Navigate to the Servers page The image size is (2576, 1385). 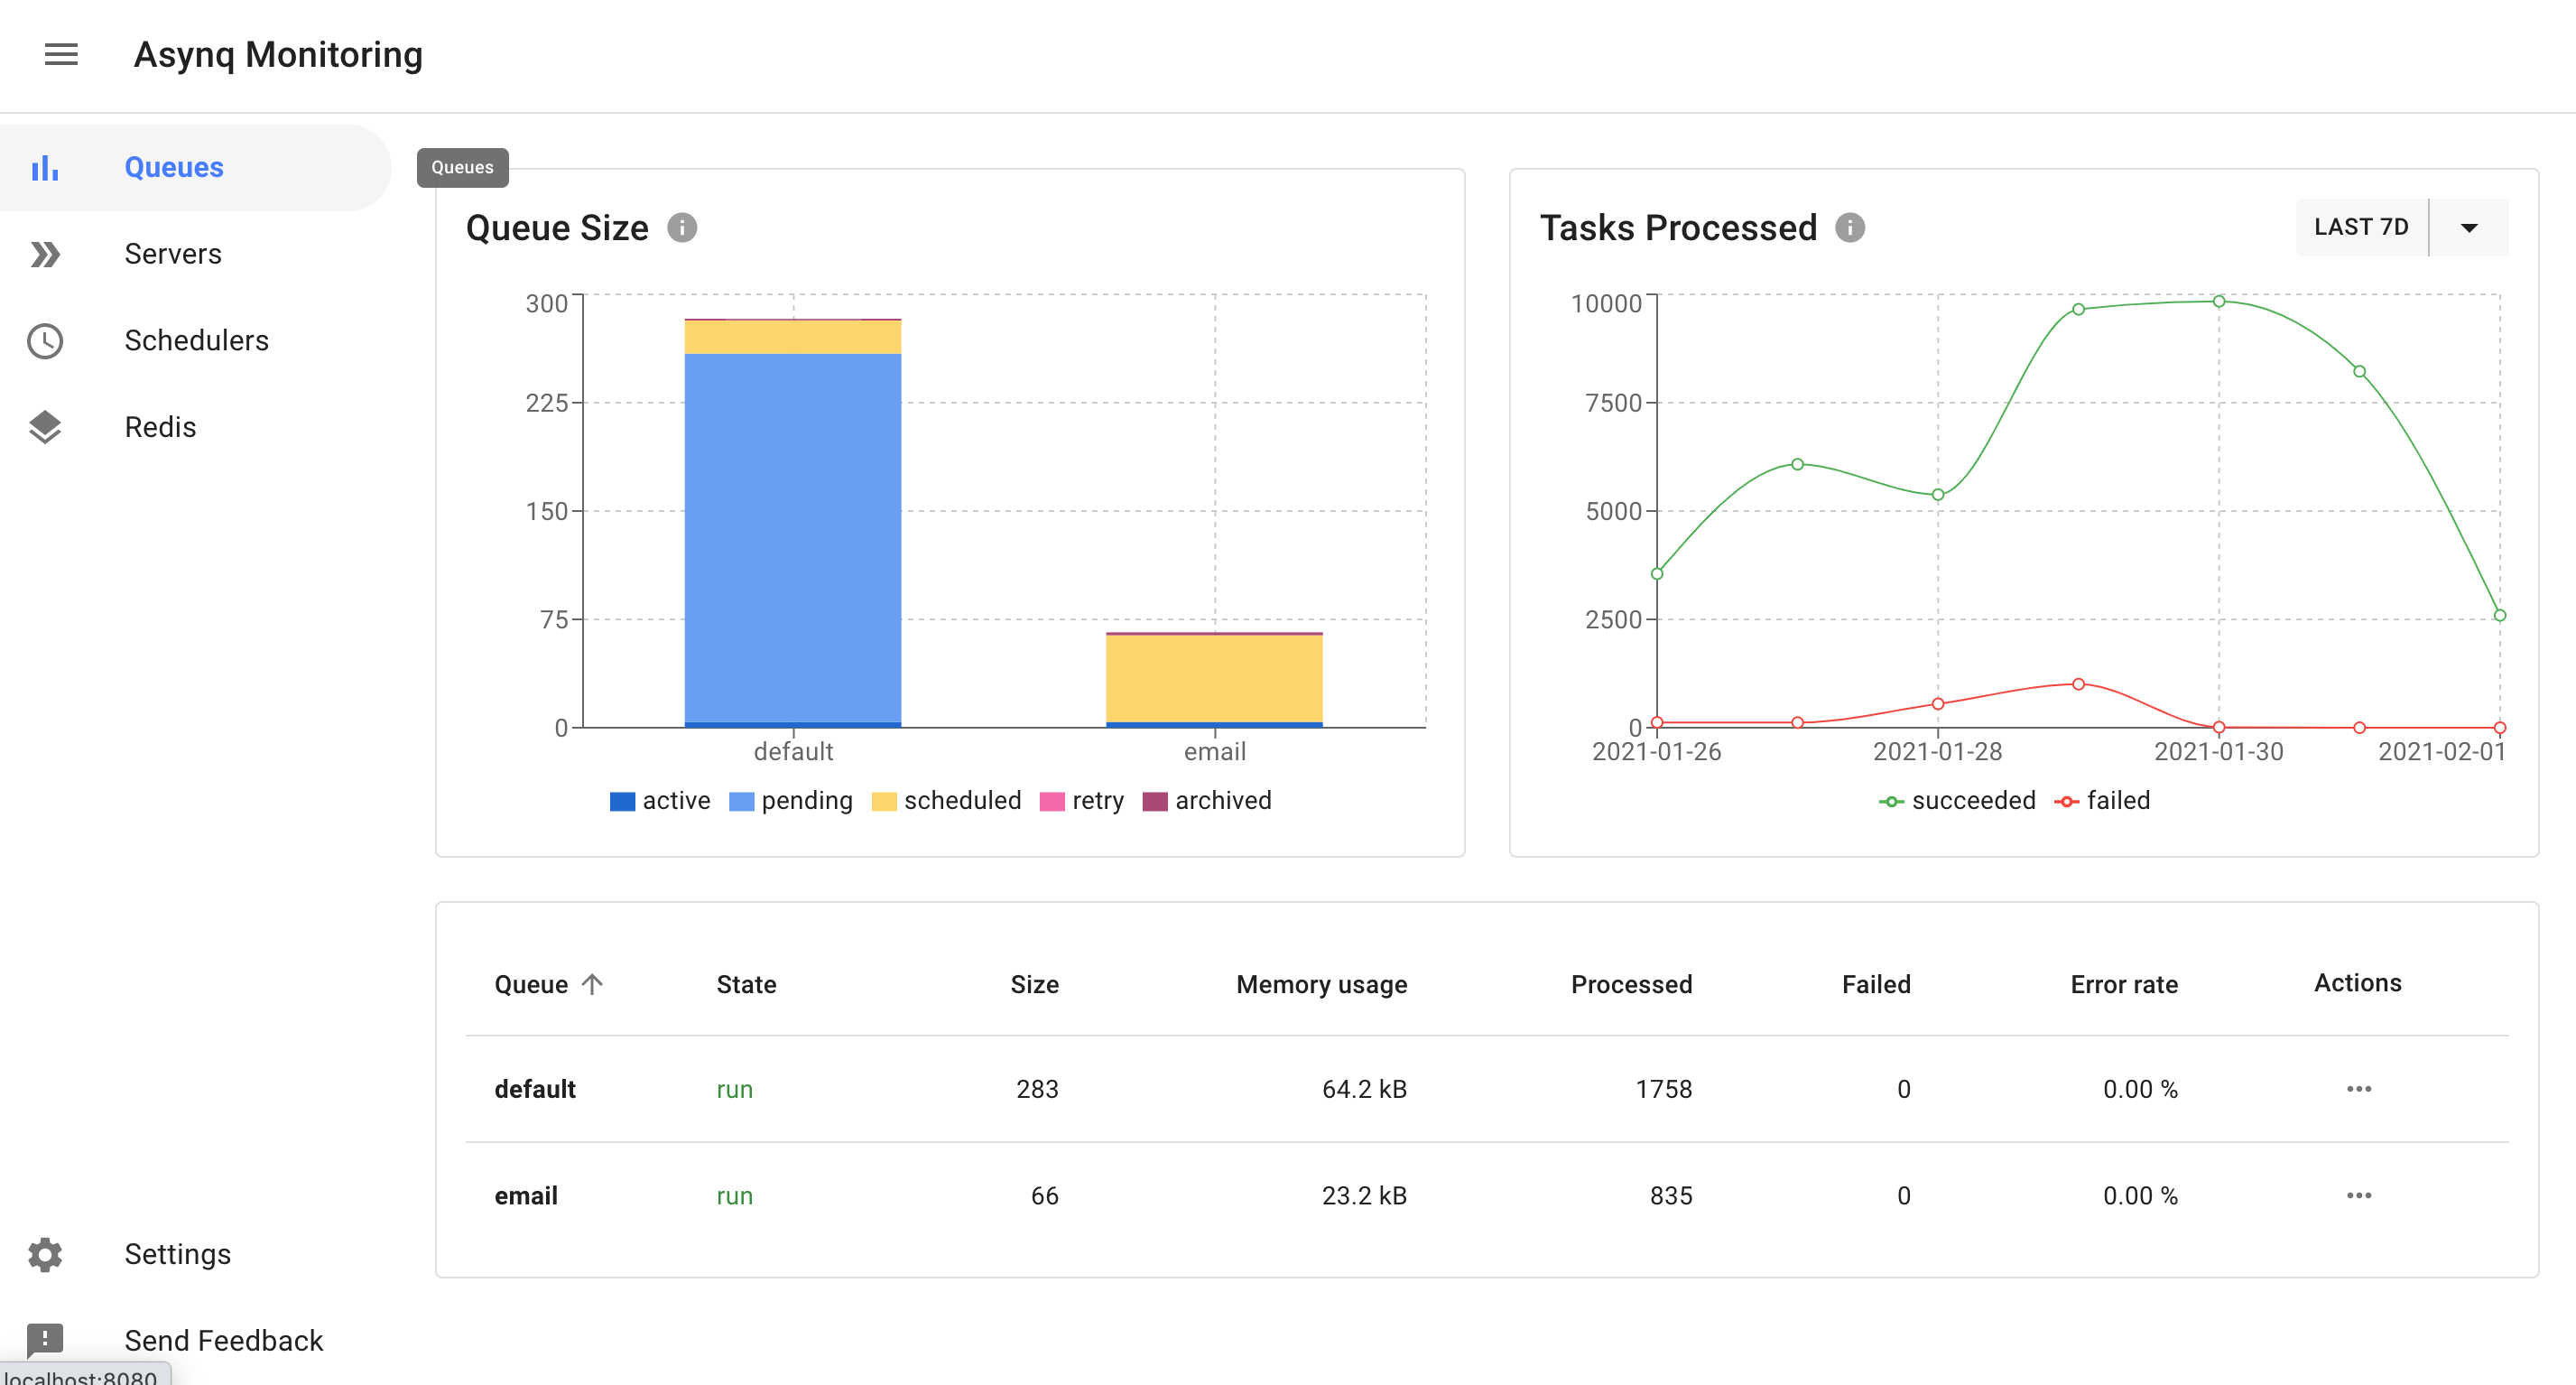point(172,254)
